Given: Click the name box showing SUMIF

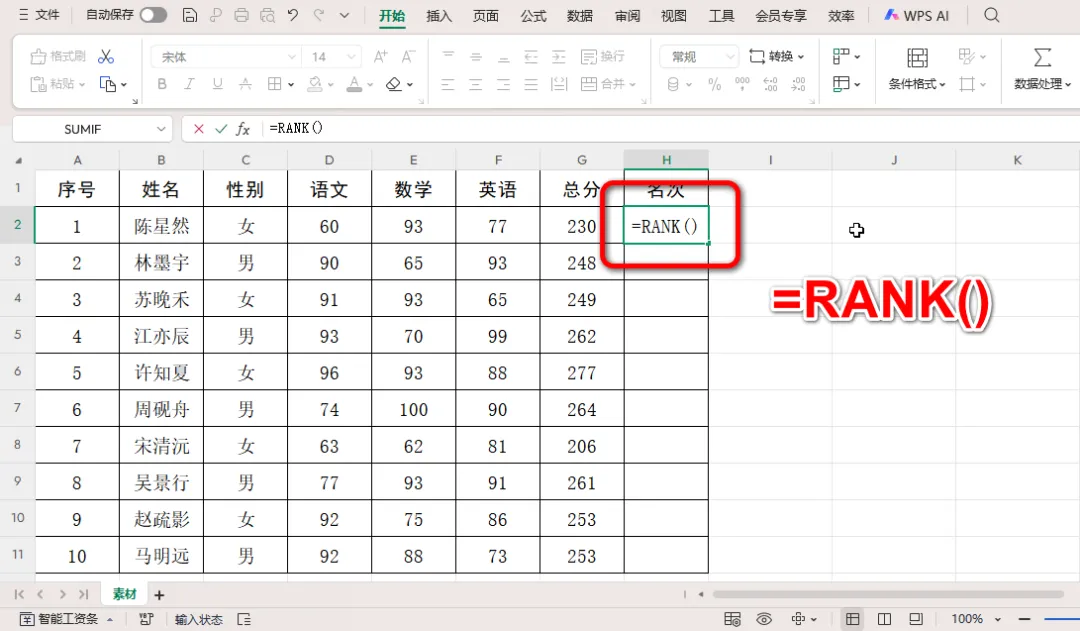Looking at the screenshot, I should pos(83,129).
